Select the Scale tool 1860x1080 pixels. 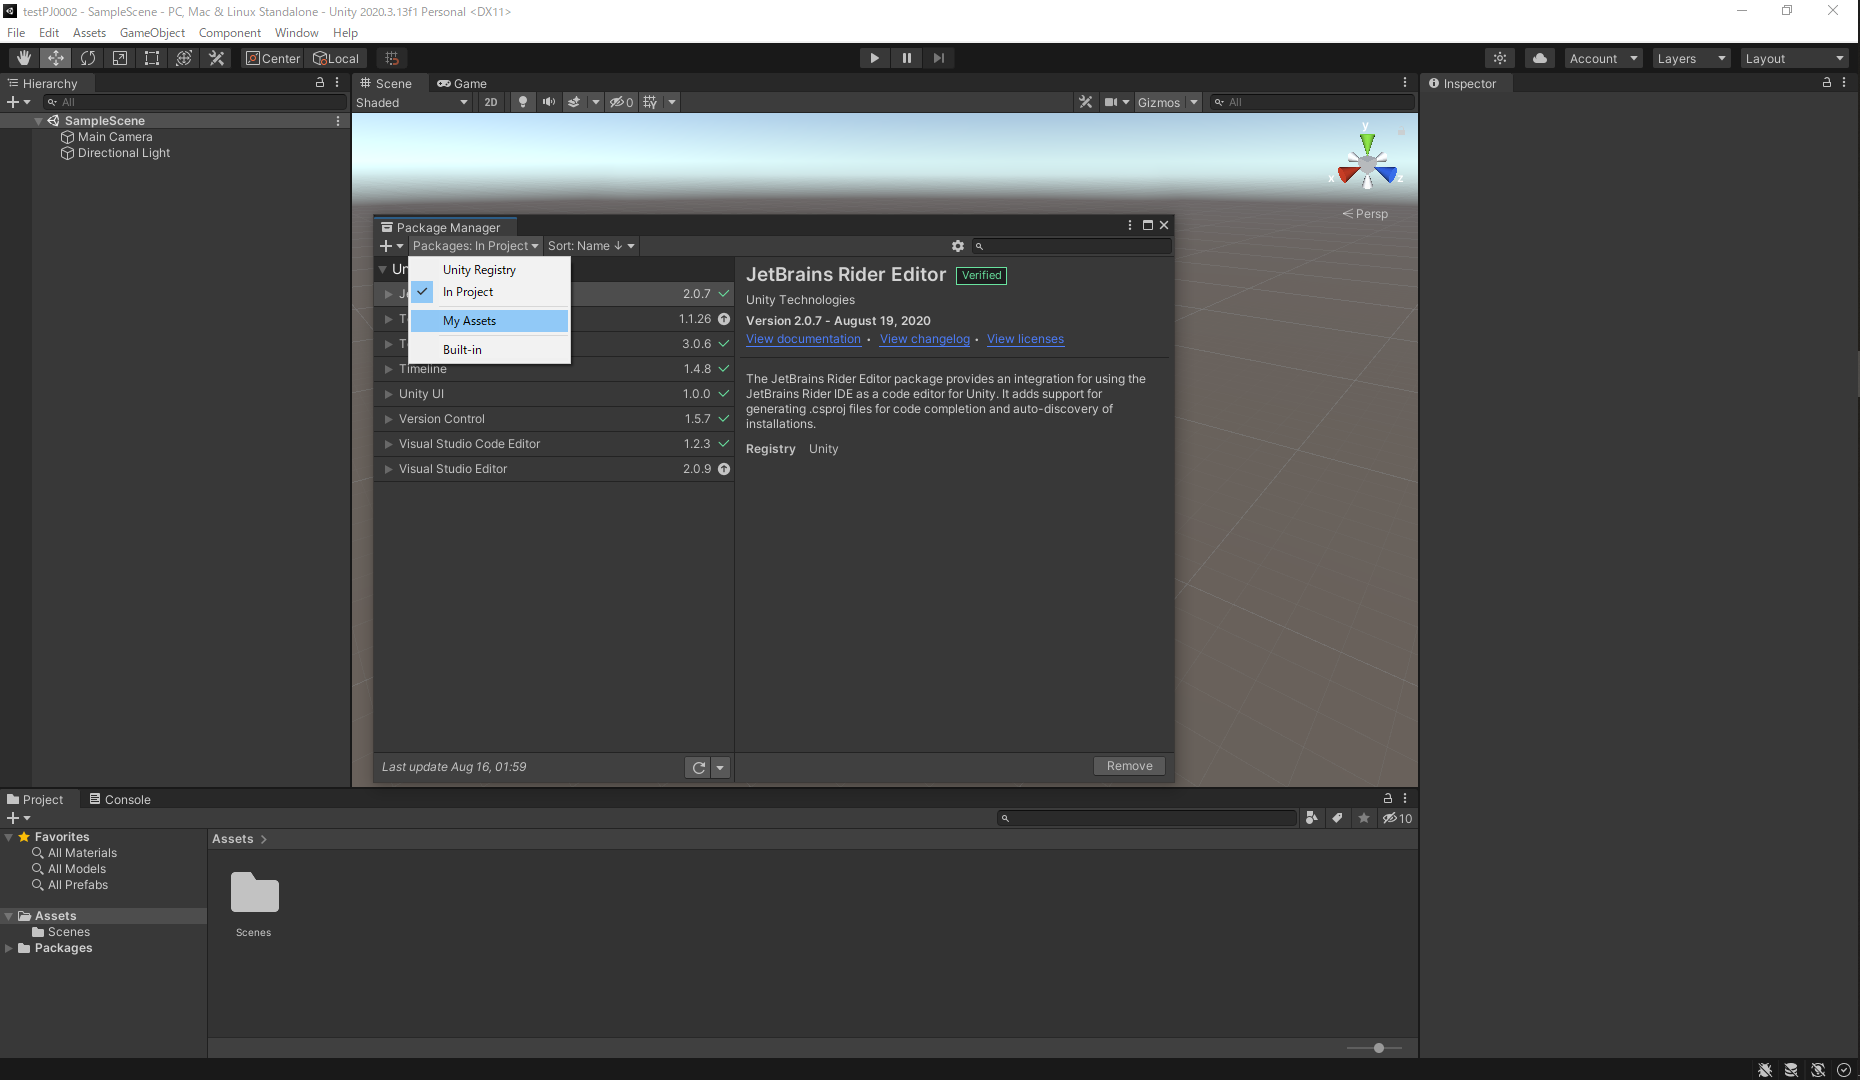tap(120, 58)
